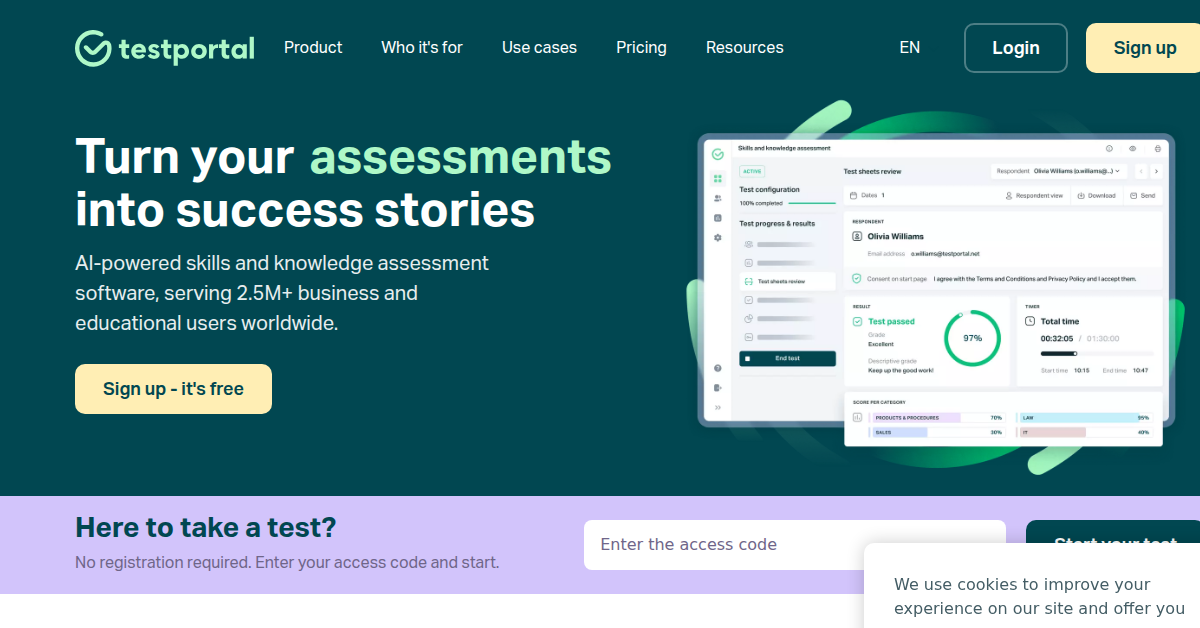The image size is (1200, 628).
Task: Expand the sidebar double-chevron arrow
Action: [x=717, y=407]
